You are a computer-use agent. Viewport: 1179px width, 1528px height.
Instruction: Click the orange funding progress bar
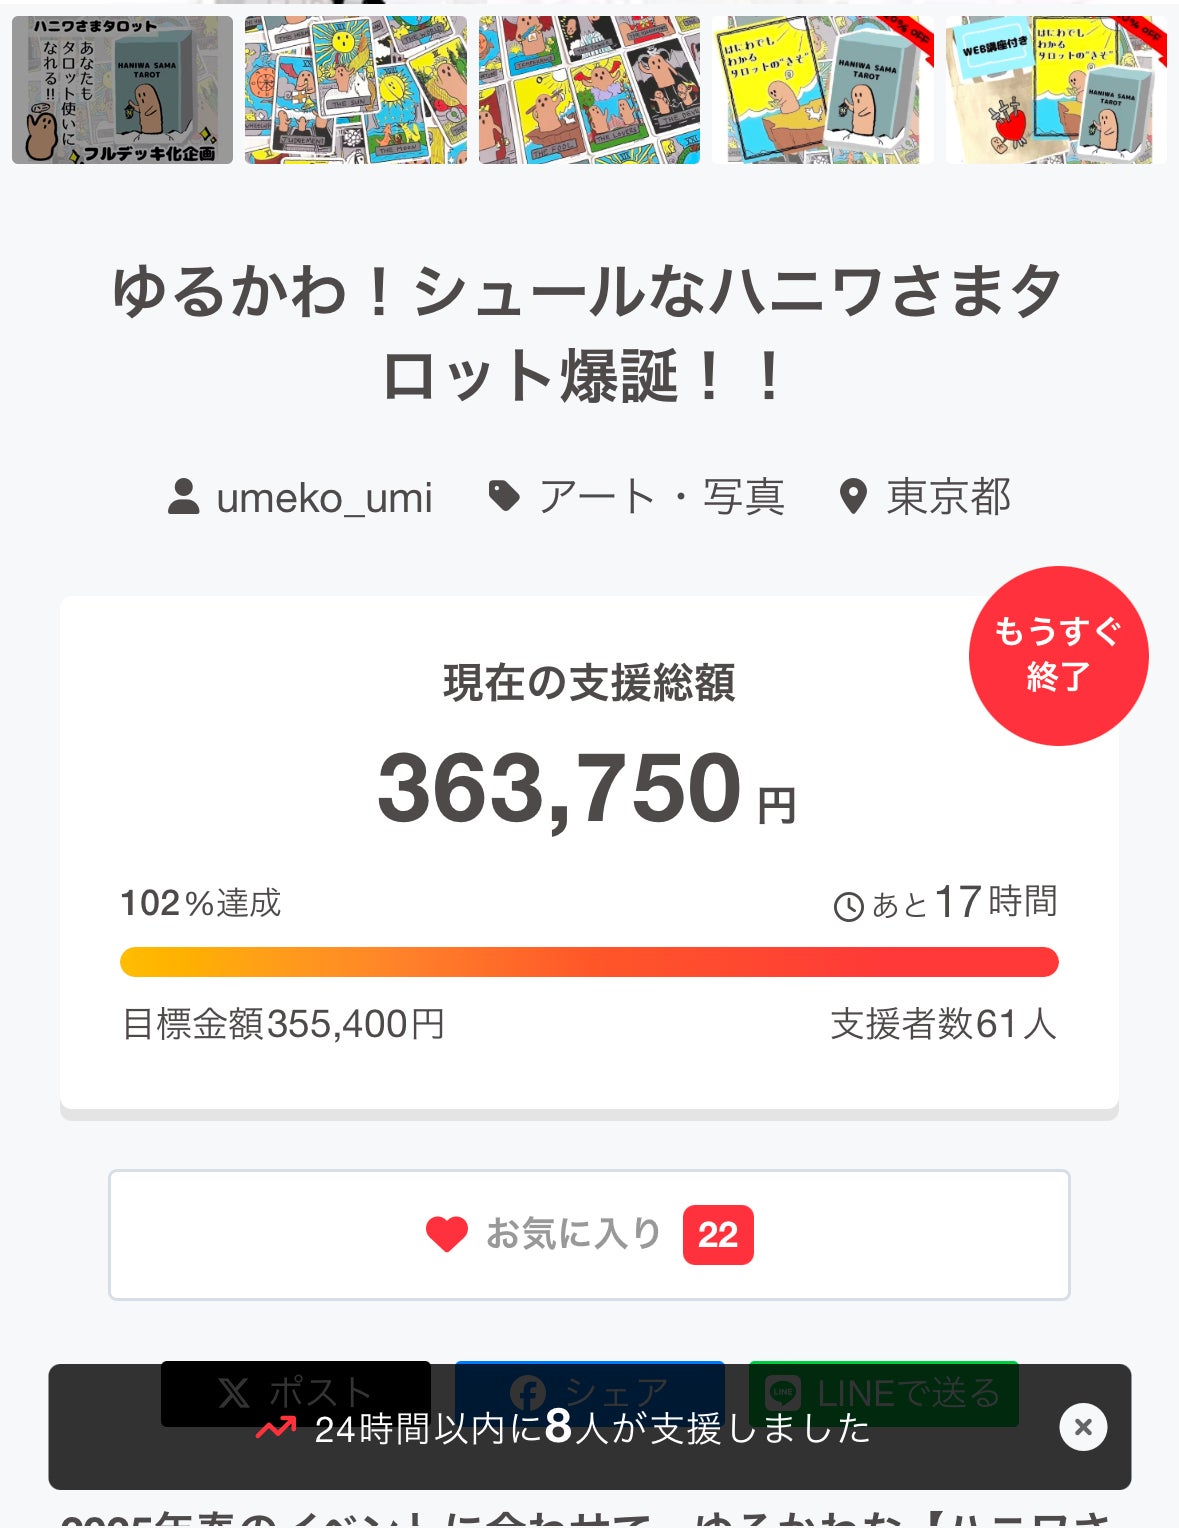pos(589,962)
